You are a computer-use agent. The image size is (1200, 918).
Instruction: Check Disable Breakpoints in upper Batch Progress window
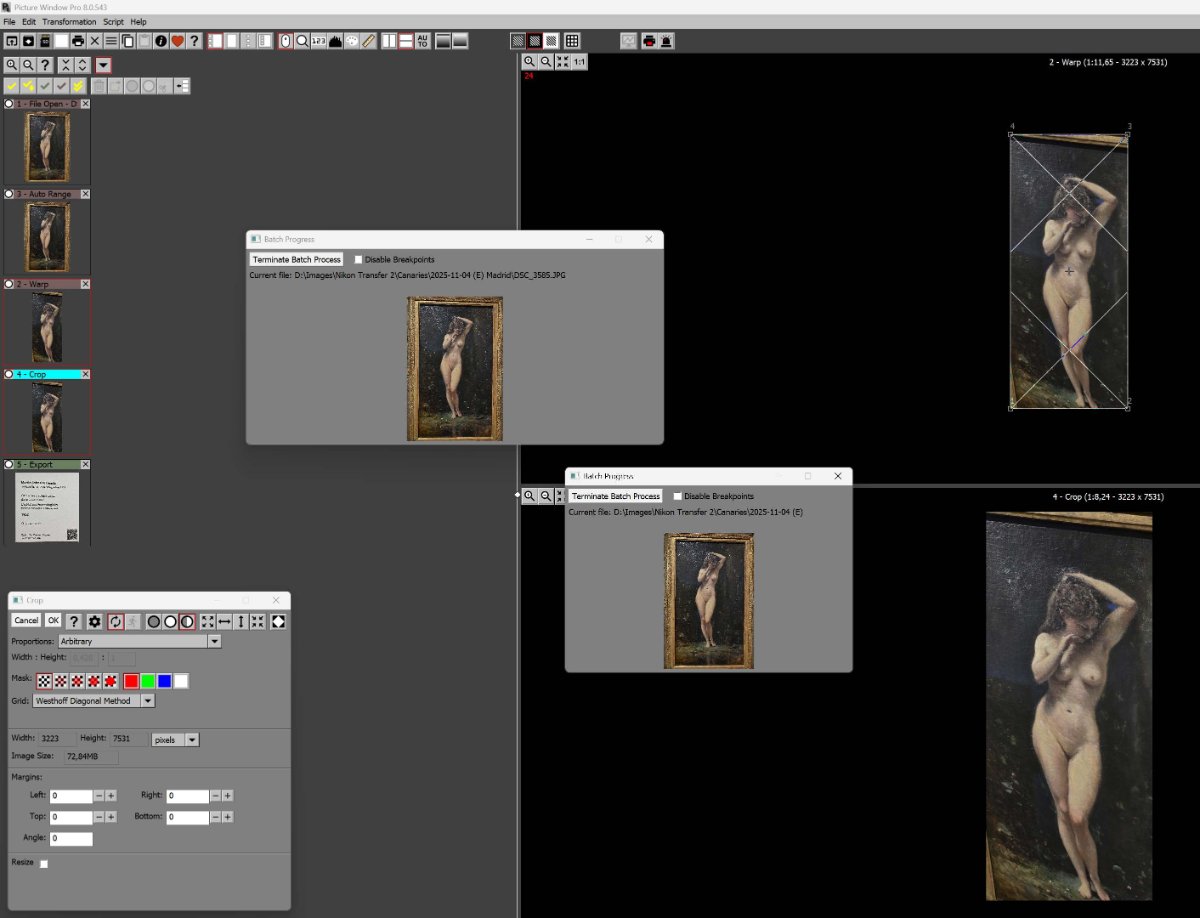point(358,260)
